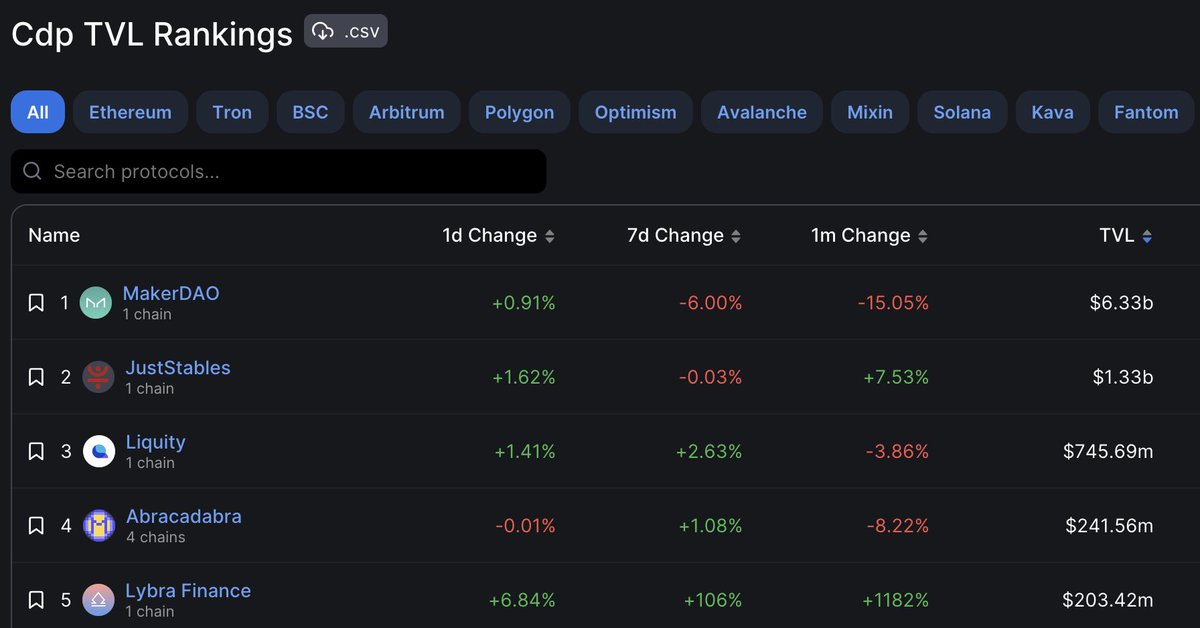This screenshot has height=628, width=1200.
Task: Filter rankings by Ethereum
Action: coord(130,112)
